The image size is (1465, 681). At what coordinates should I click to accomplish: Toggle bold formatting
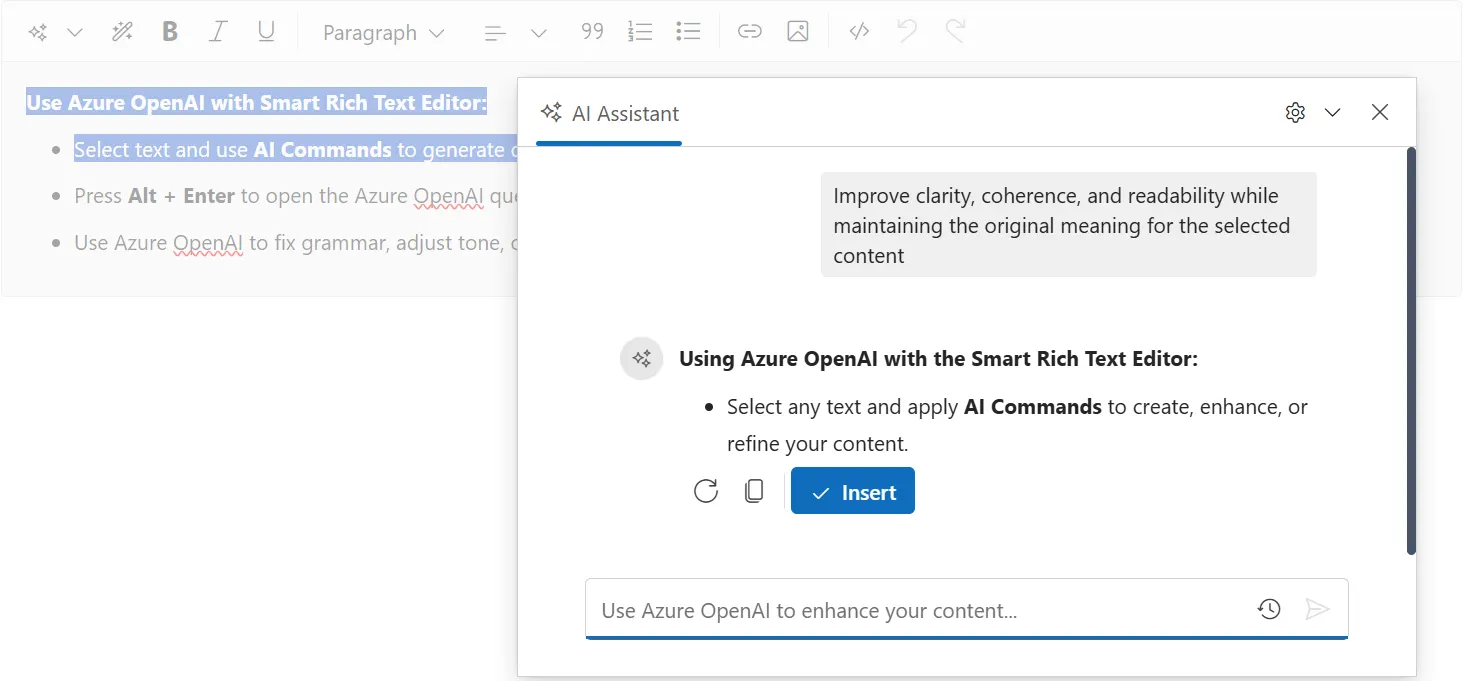(x=170, y=32)
